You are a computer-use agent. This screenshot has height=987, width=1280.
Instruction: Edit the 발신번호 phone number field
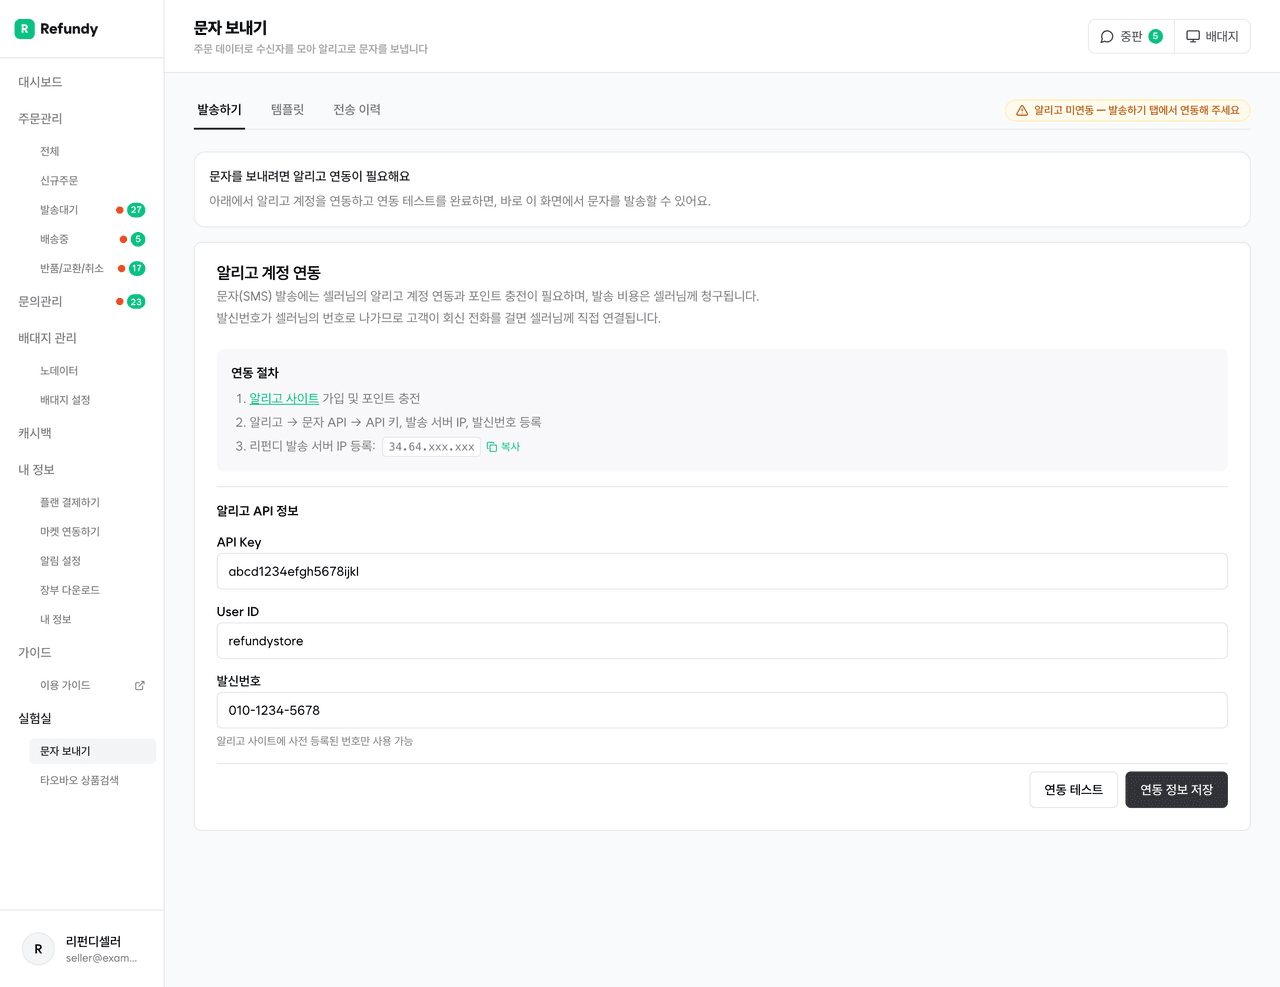click(722, 710)
